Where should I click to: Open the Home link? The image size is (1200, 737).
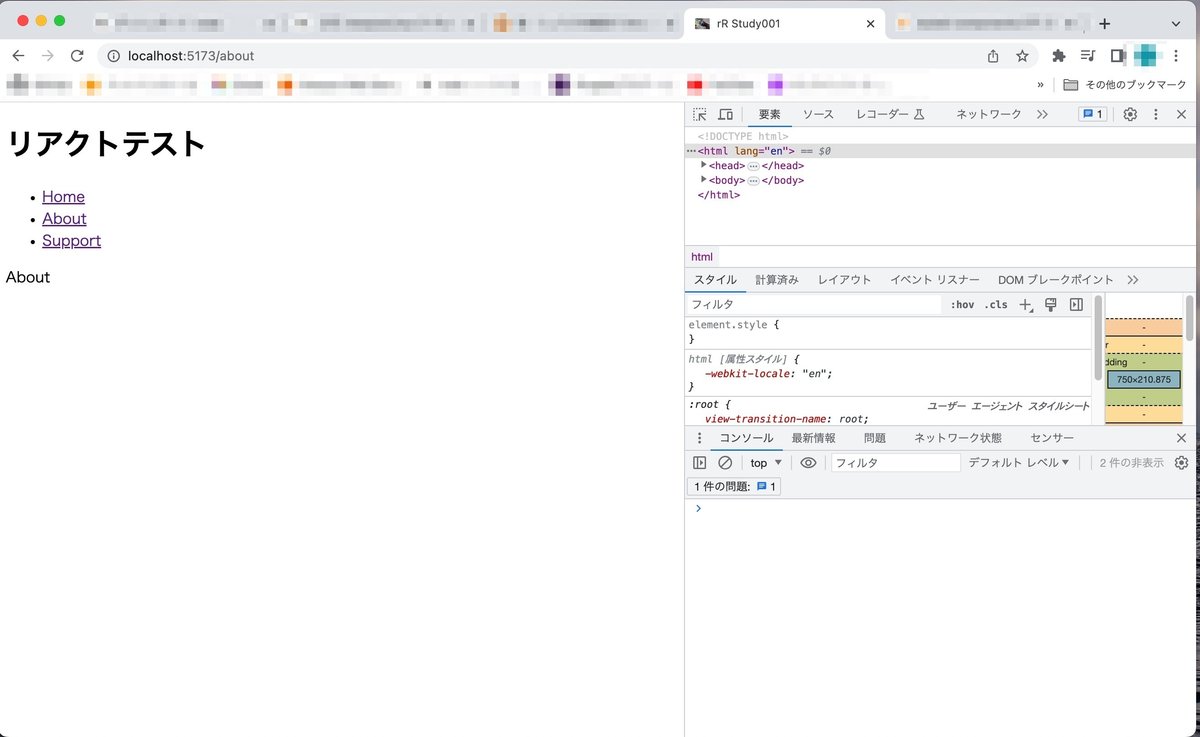(x=63, y=197)
